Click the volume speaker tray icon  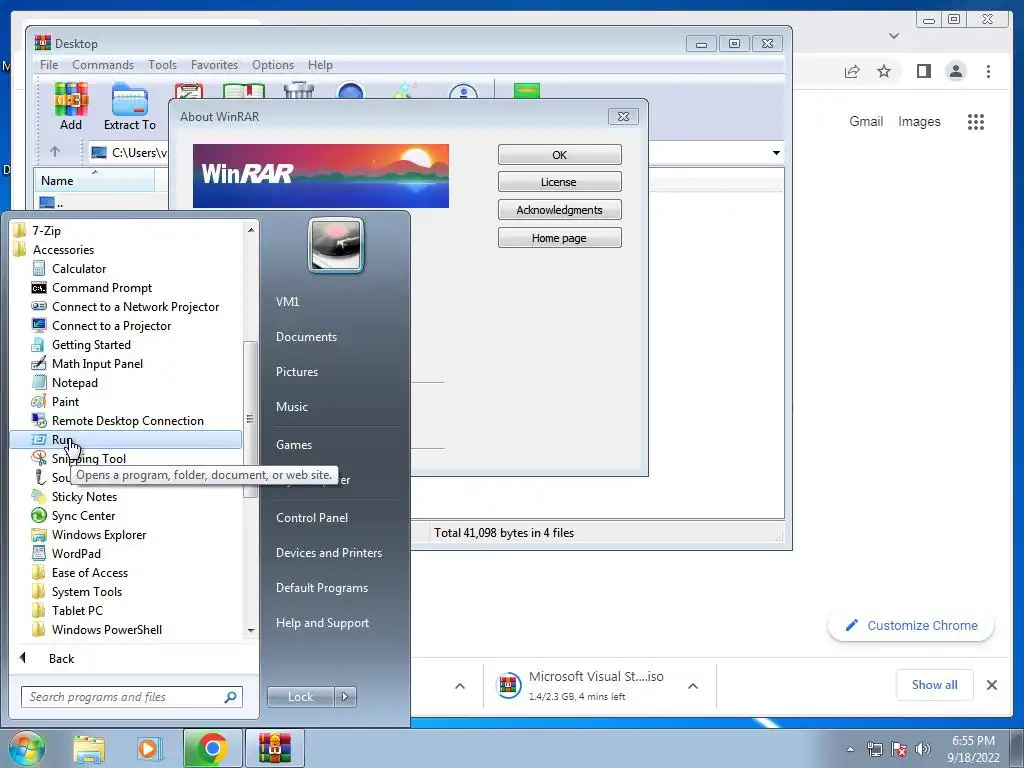923,749
